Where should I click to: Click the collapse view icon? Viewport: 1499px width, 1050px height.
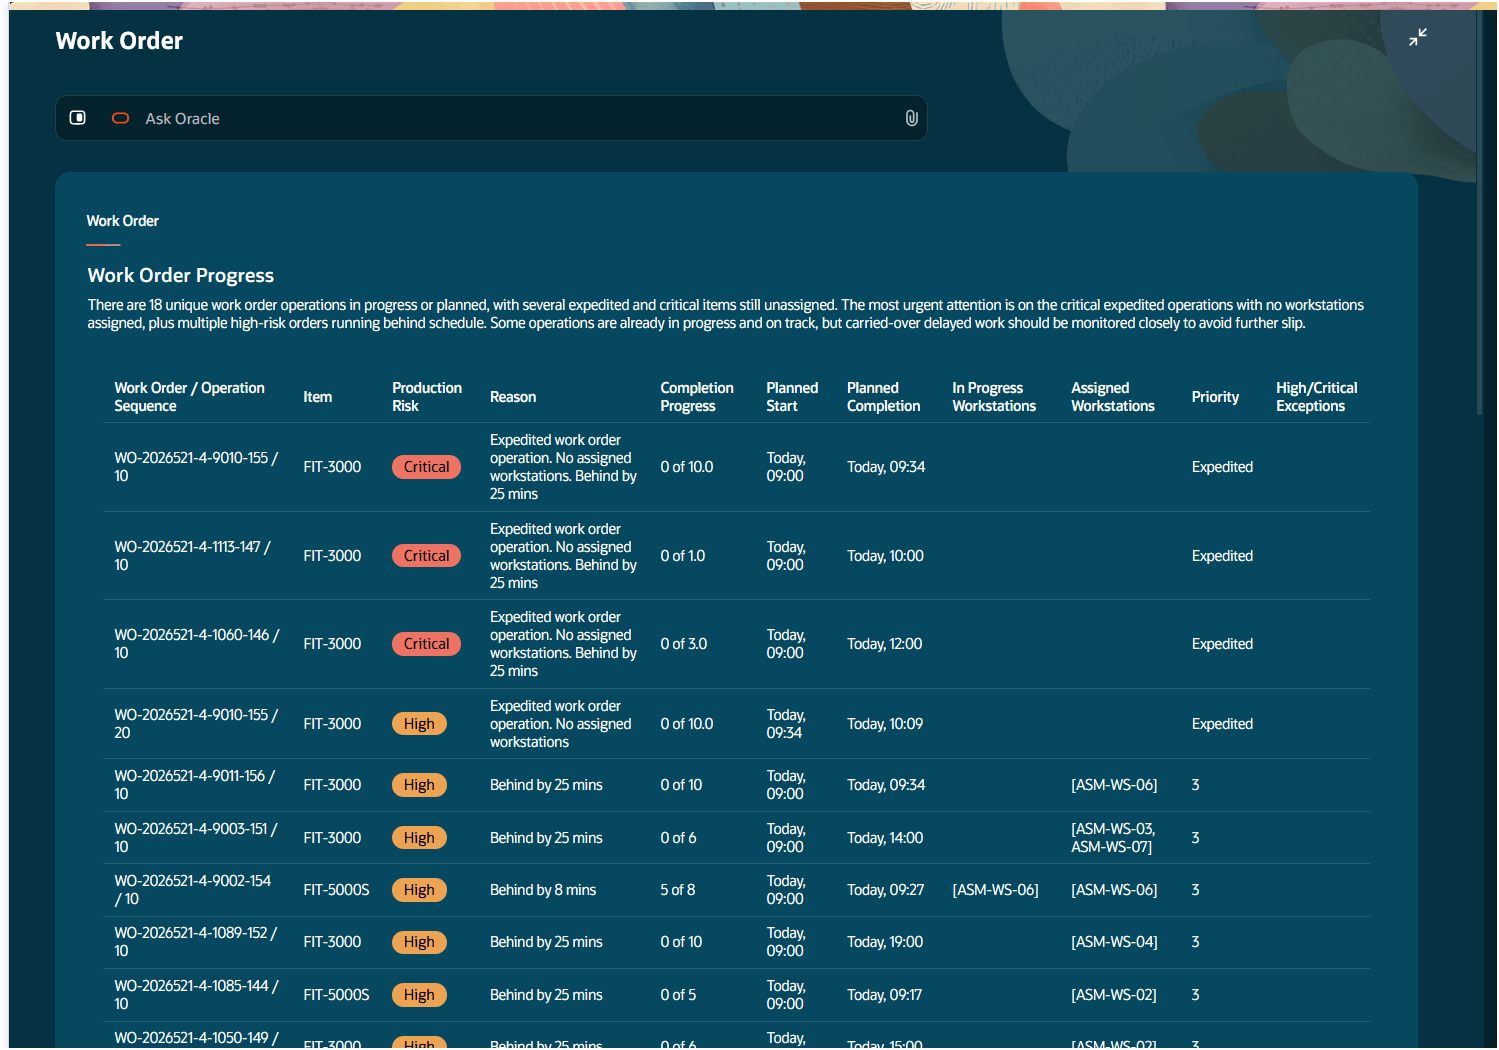click(1417, 38)
